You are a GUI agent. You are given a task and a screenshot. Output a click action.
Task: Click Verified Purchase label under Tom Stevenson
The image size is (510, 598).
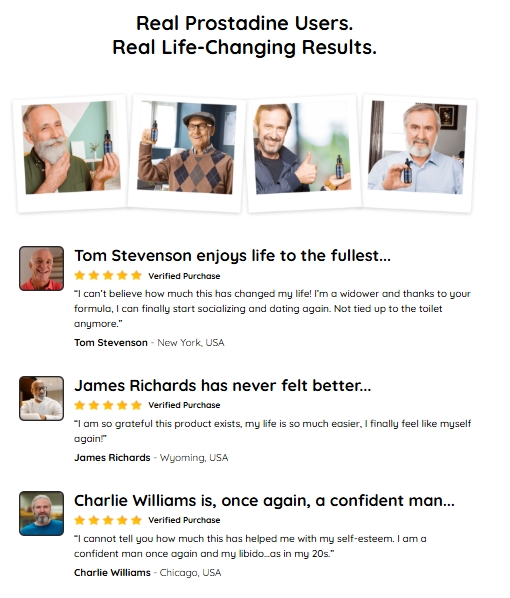coord(184,276)
